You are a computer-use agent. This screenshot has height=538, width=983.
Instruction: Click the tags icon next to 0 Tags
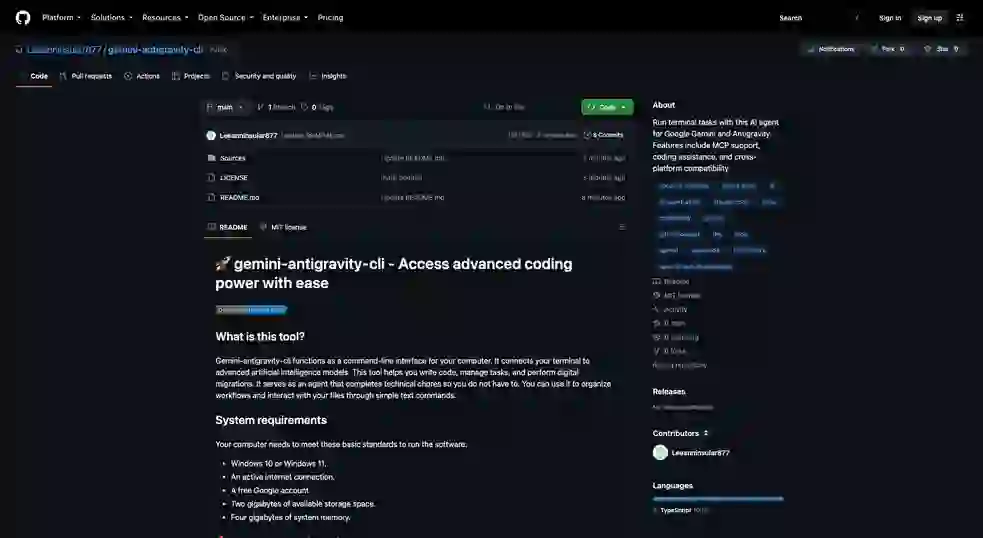[305, 107]
